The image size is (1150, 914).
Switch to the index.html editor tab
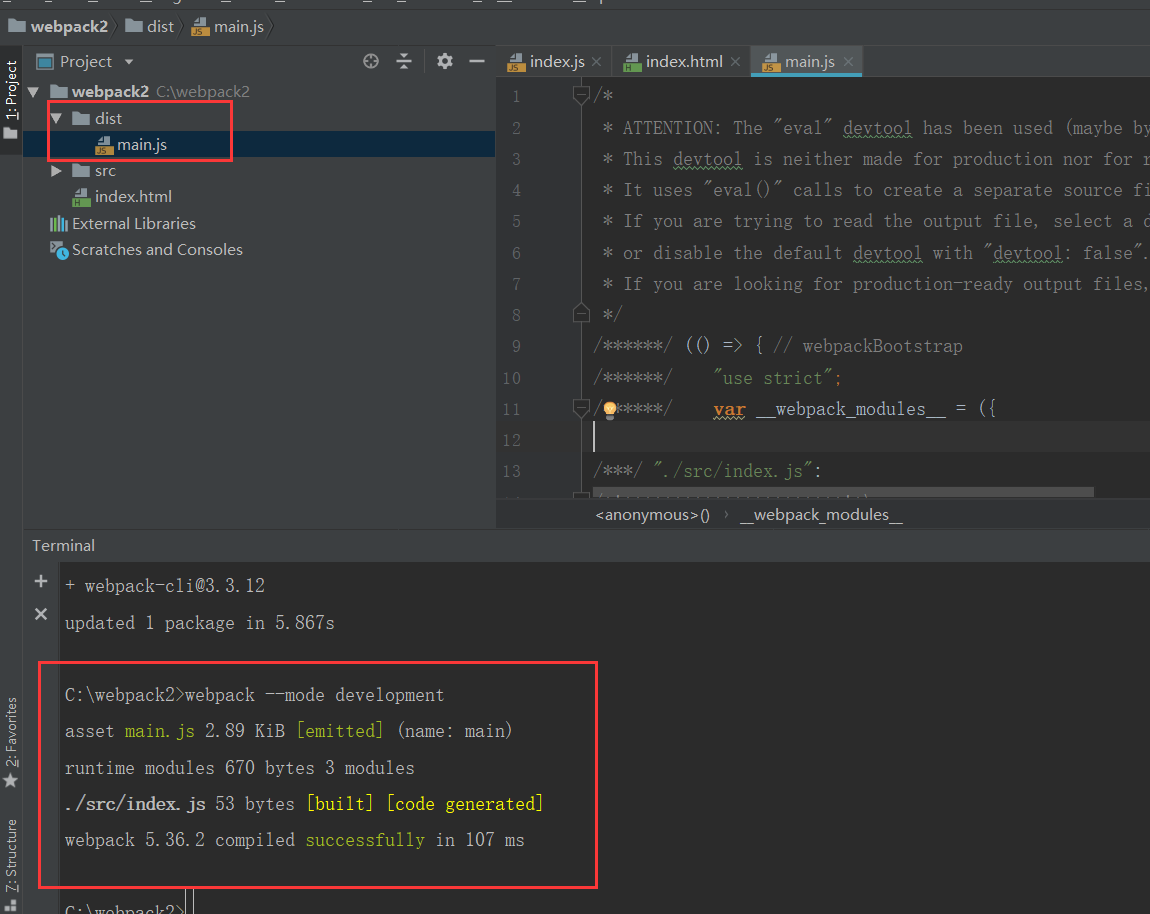pos(681,61)
